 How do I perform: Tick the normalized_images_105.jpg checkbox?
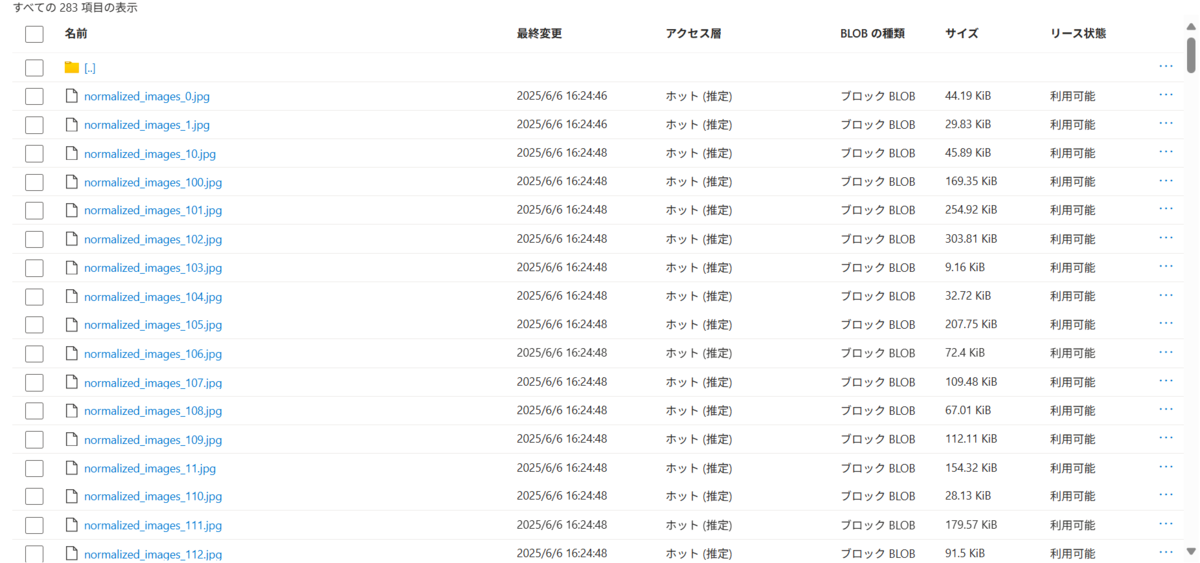click(34, 325)
